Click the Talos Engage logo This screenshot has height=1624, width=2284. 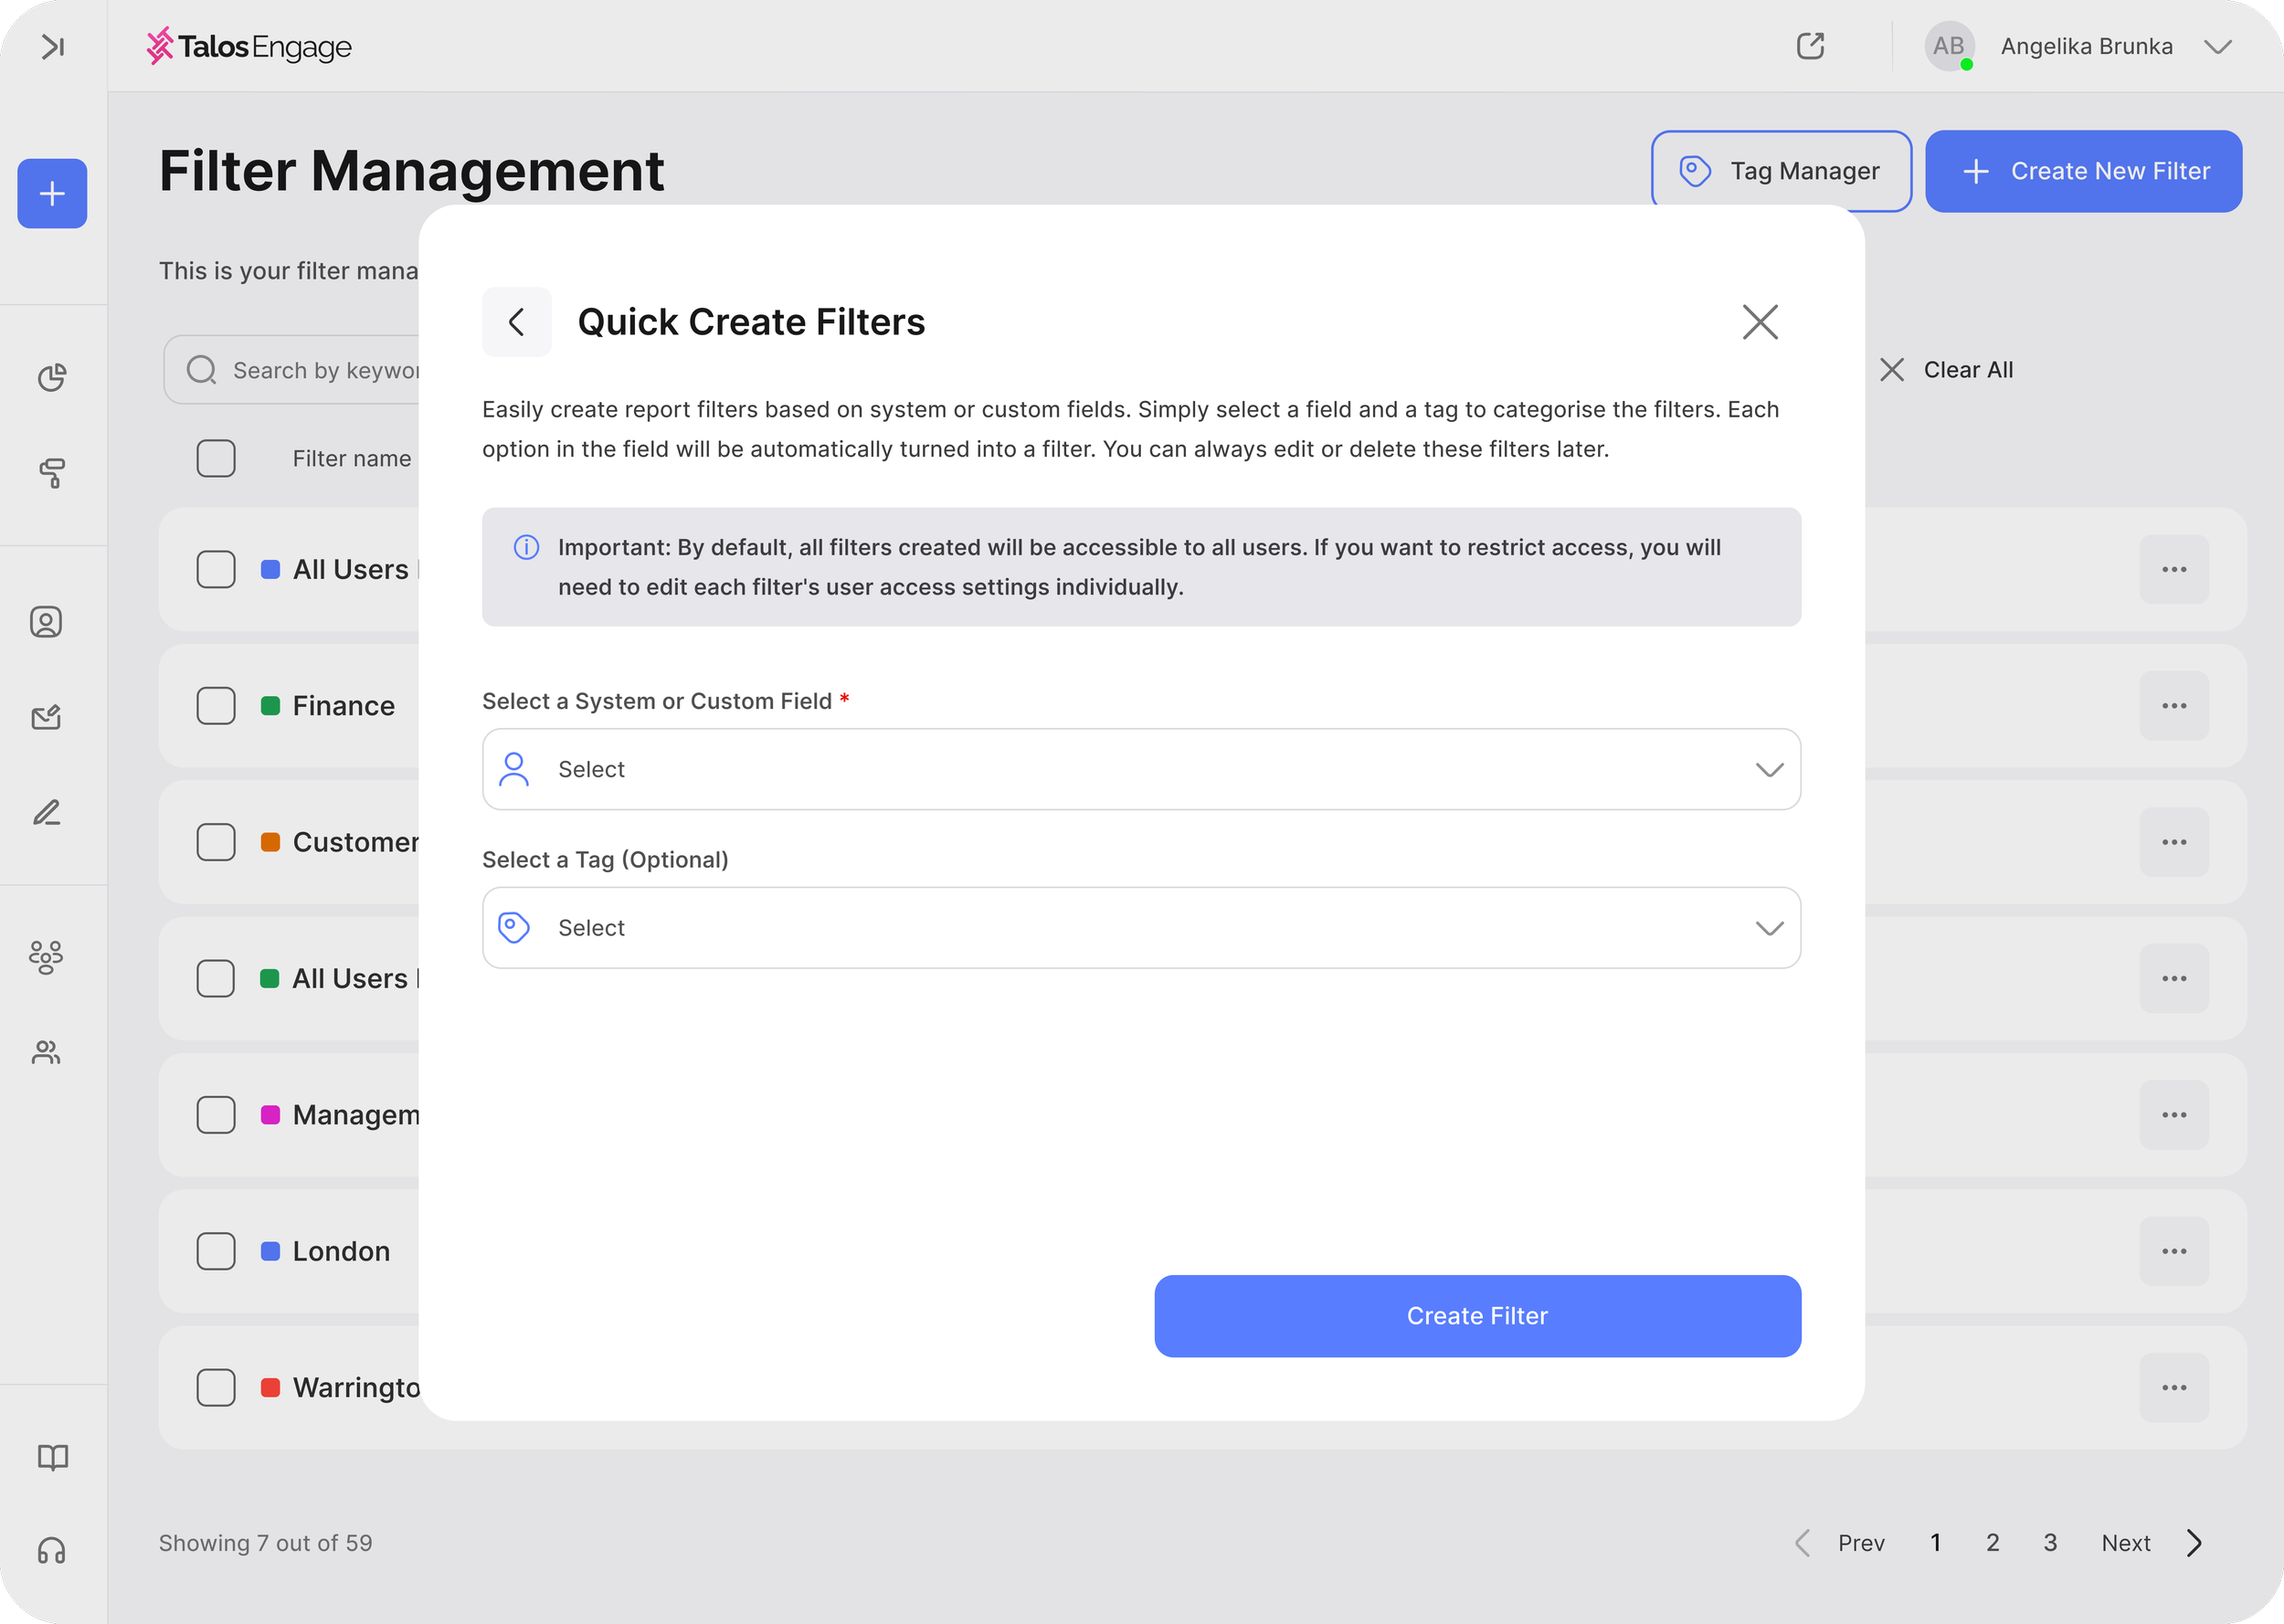pyautogui.click(x=249, y=47)
